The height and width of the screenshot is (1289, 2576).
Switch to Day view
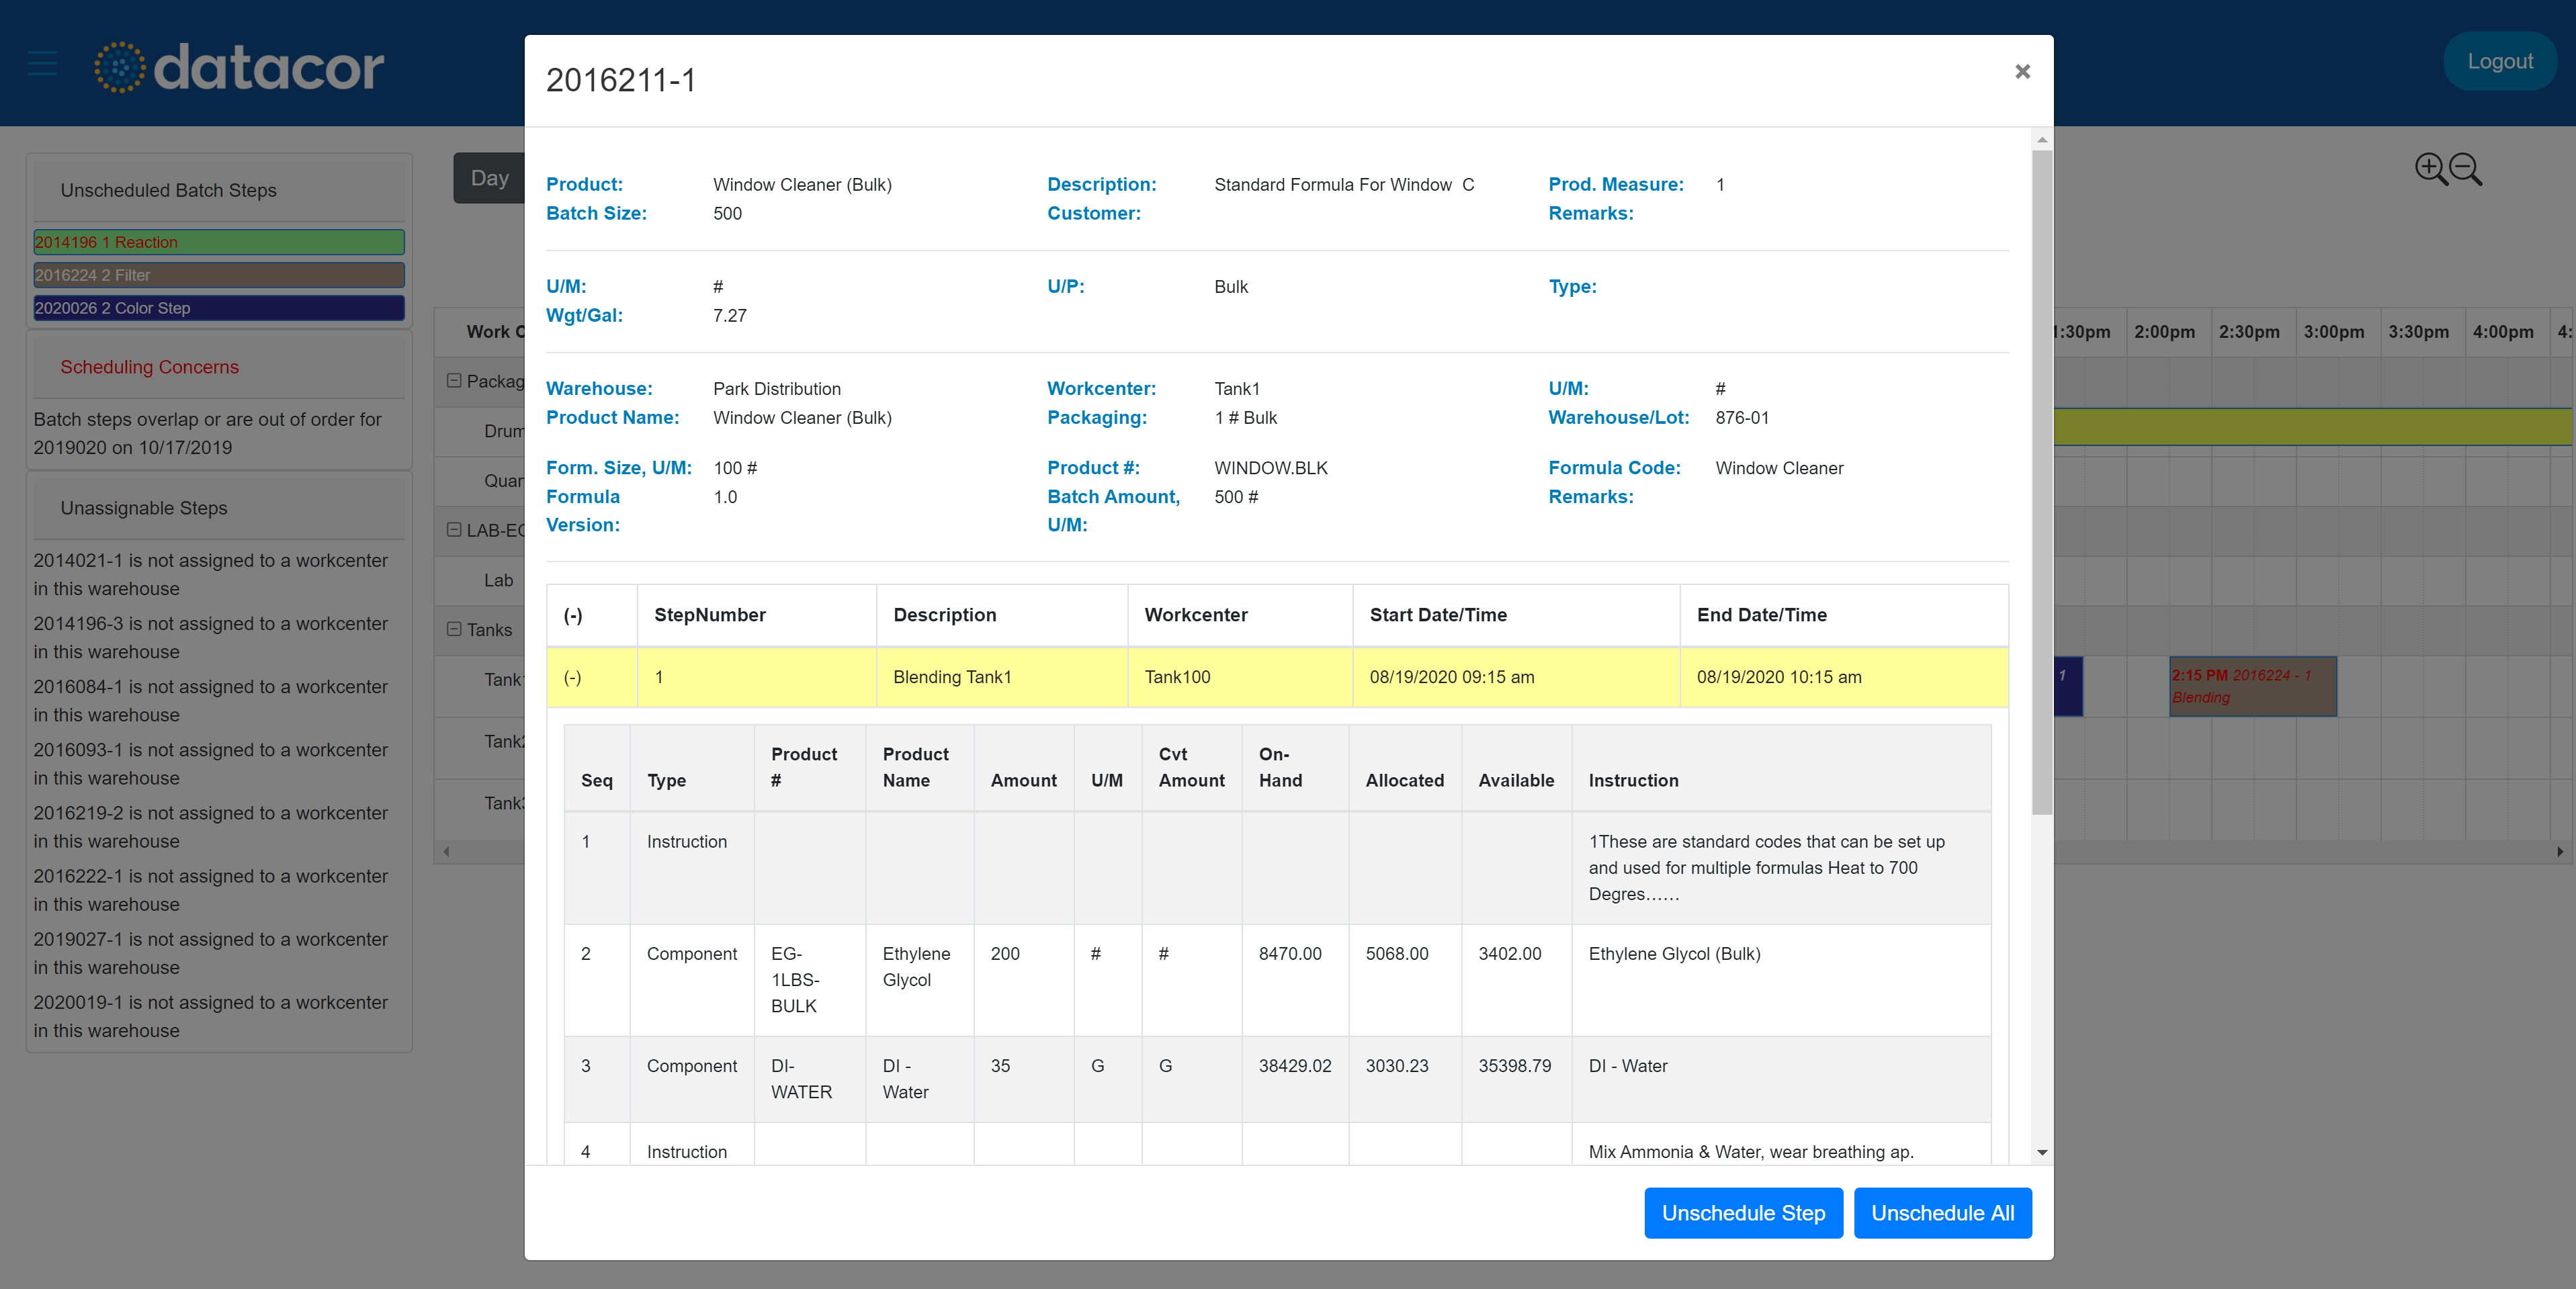tap(489, 178)
